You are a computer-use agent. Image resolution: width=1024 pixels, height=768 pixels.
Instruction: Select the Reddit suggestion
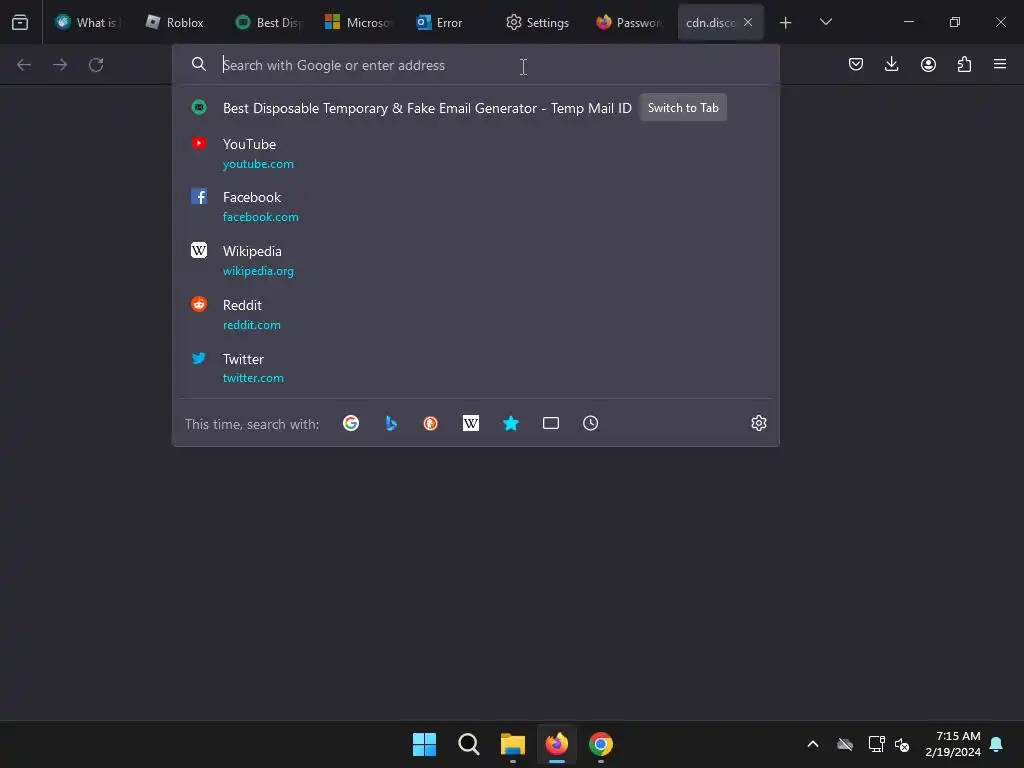475,314
